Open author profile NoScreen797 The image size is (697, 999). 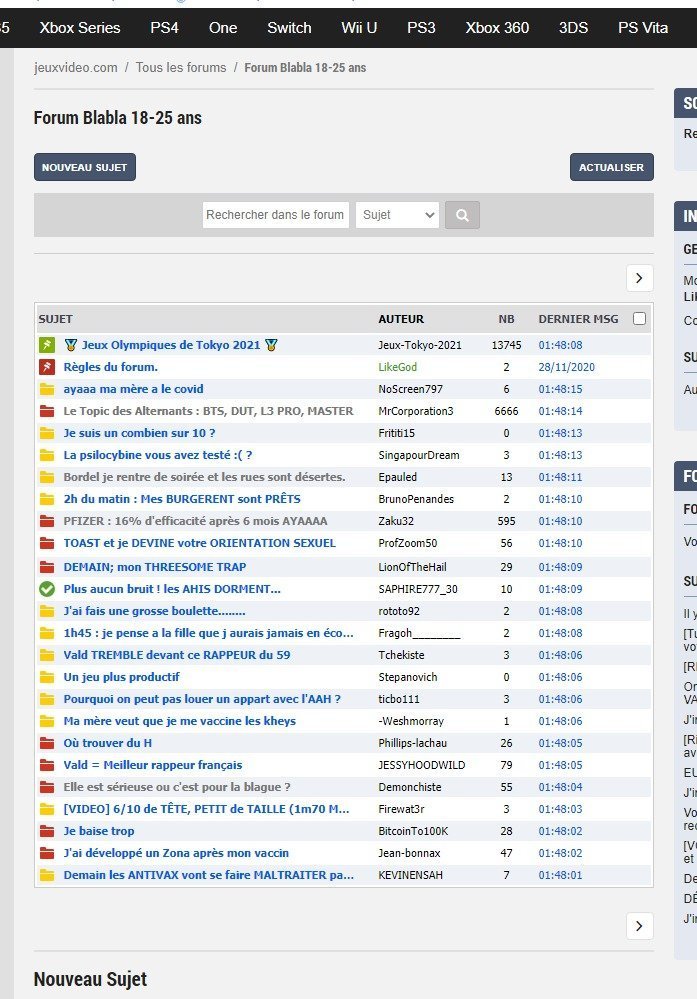[x=410, y=389]
